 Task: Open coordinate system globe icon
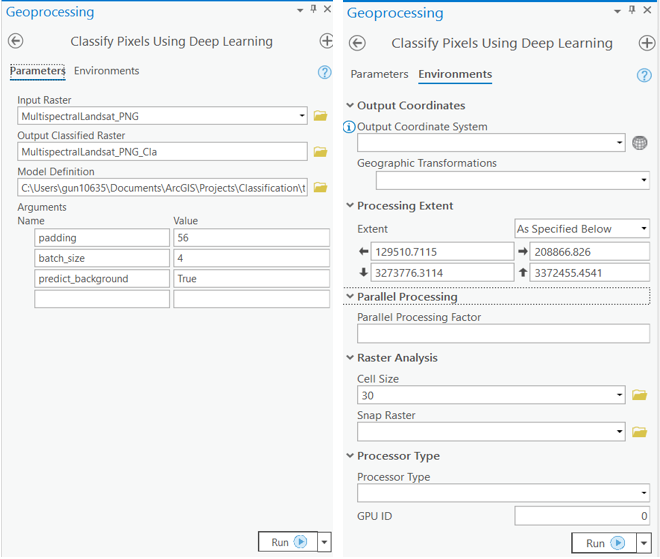[640, 143]
